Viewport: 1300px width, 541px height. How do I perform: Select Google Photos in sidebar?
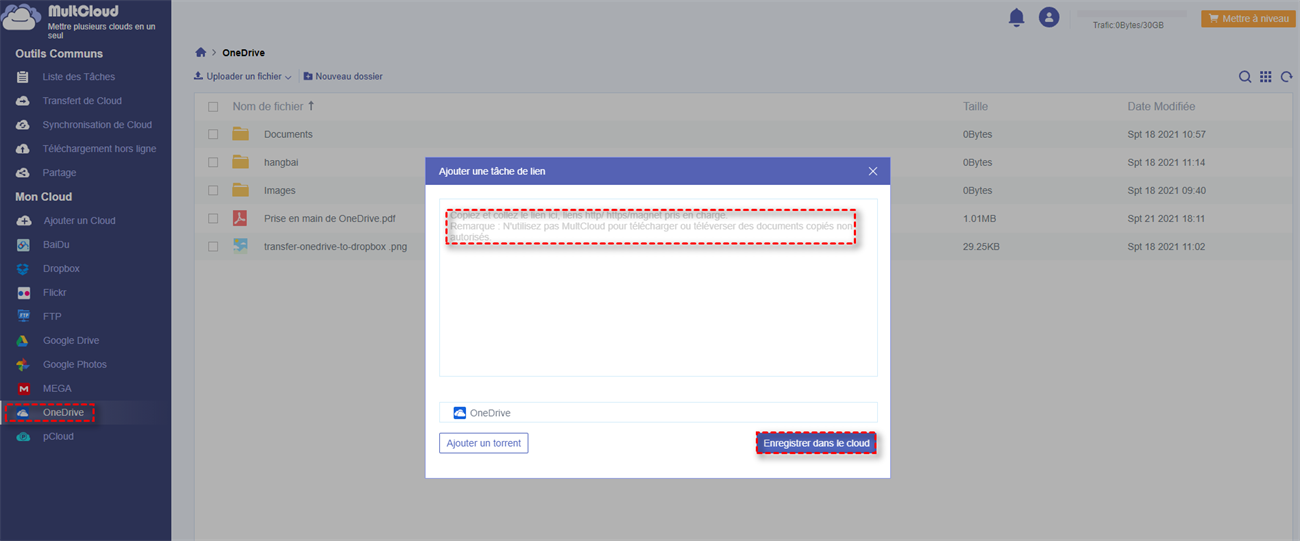[74, 365]
